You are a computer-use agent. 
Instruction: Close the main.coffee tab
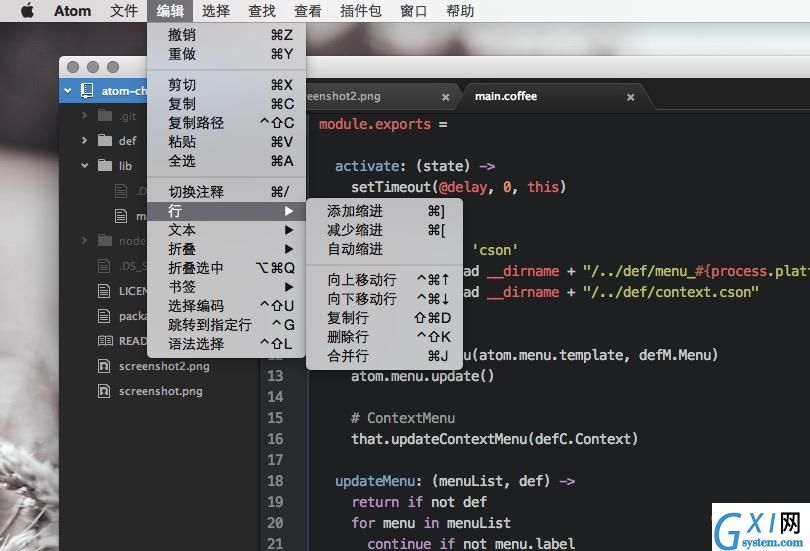(x=630, y=97)
